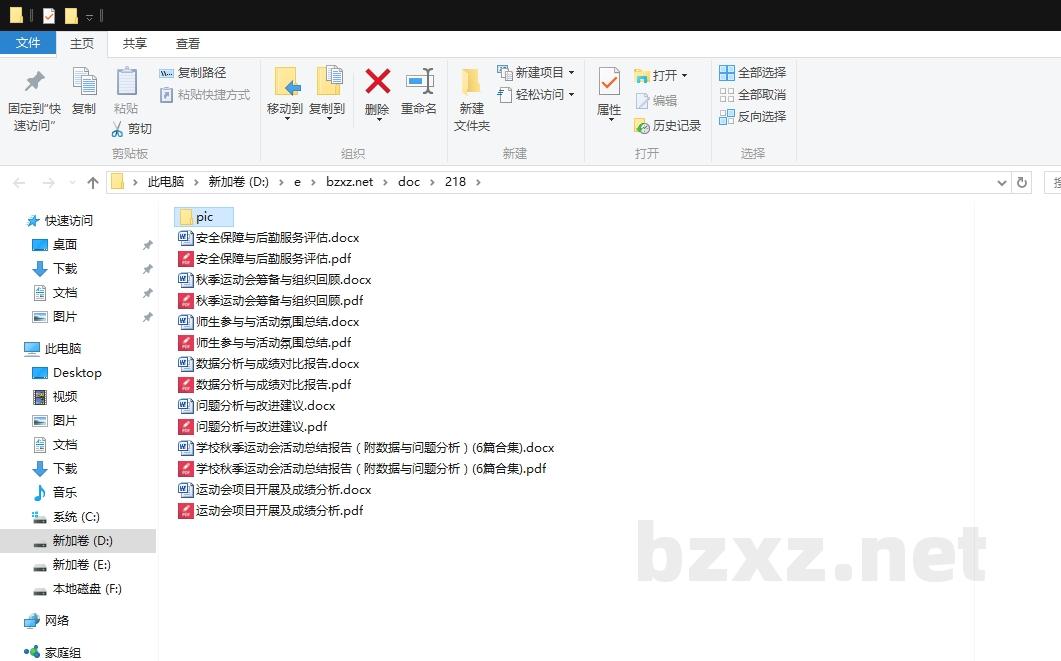Open the address bar history dropdown
This screenshot has width=1061, height=661.
point(1001,181)
